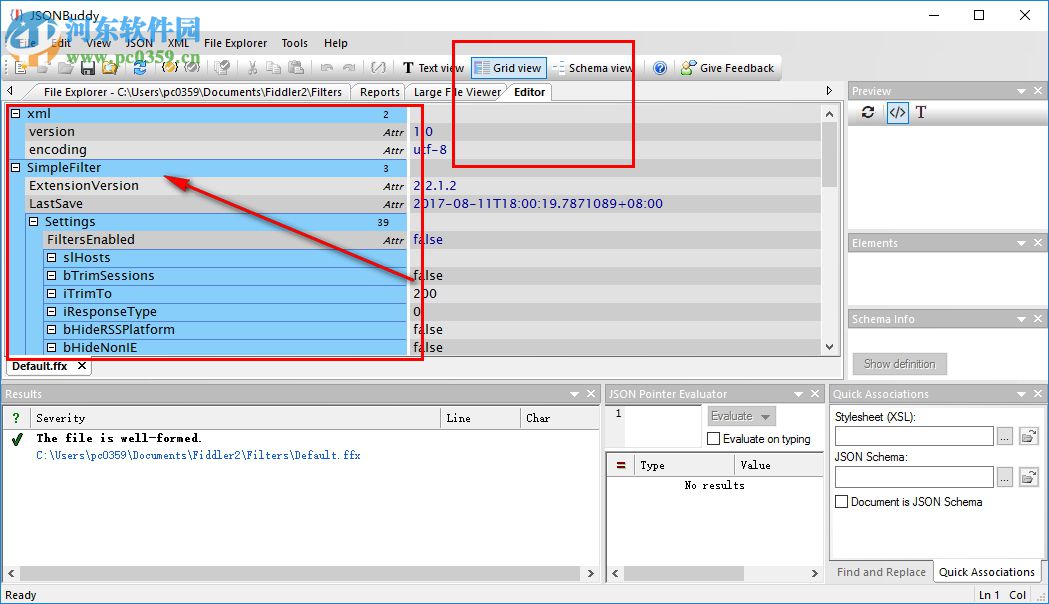Open the source preview icon in Preview panel
The height and width of the screenshot is (604, 1049).
pyautogui.click(x=897, y=112)
